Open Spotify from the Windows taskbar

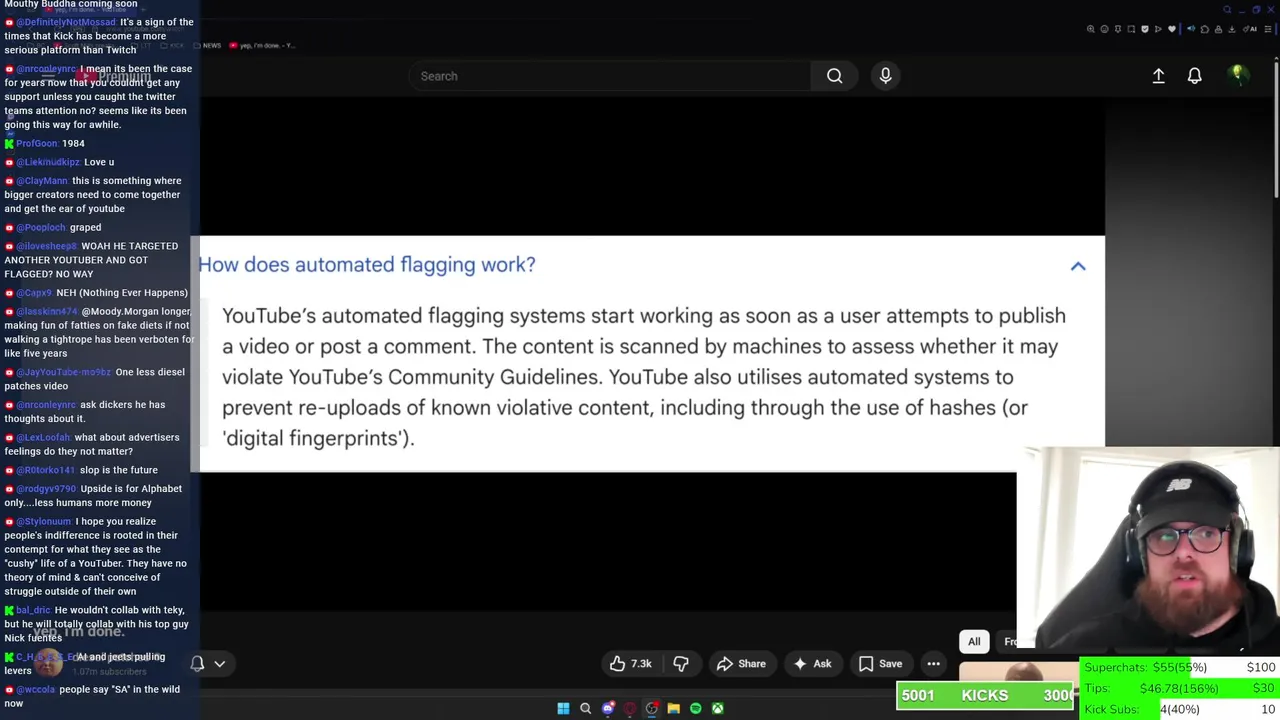(x=696, y=708)
